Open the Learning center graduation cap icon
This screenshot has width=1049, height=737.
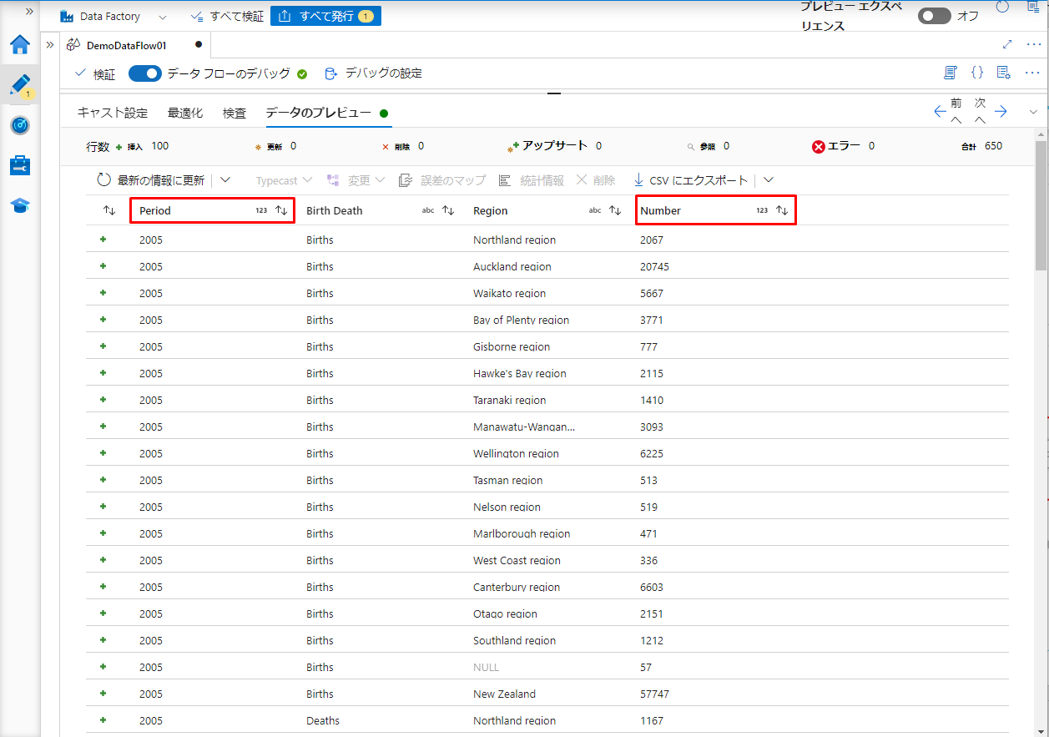click(x=20, y=205)
